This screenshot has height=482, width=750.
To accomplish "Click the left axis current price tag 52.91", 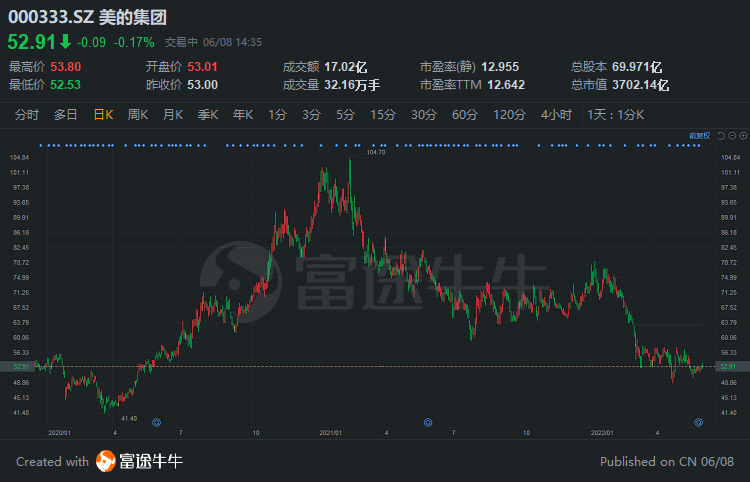I will tap(17, 366).
